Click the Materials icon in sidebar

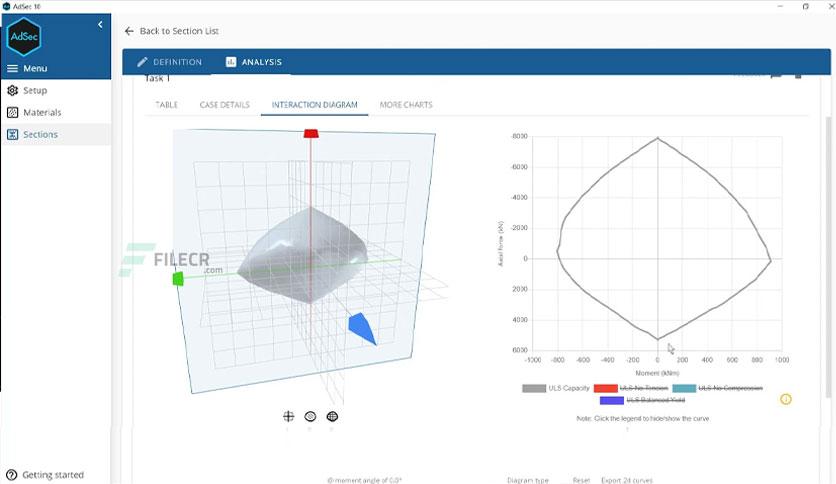coord(12,112)
